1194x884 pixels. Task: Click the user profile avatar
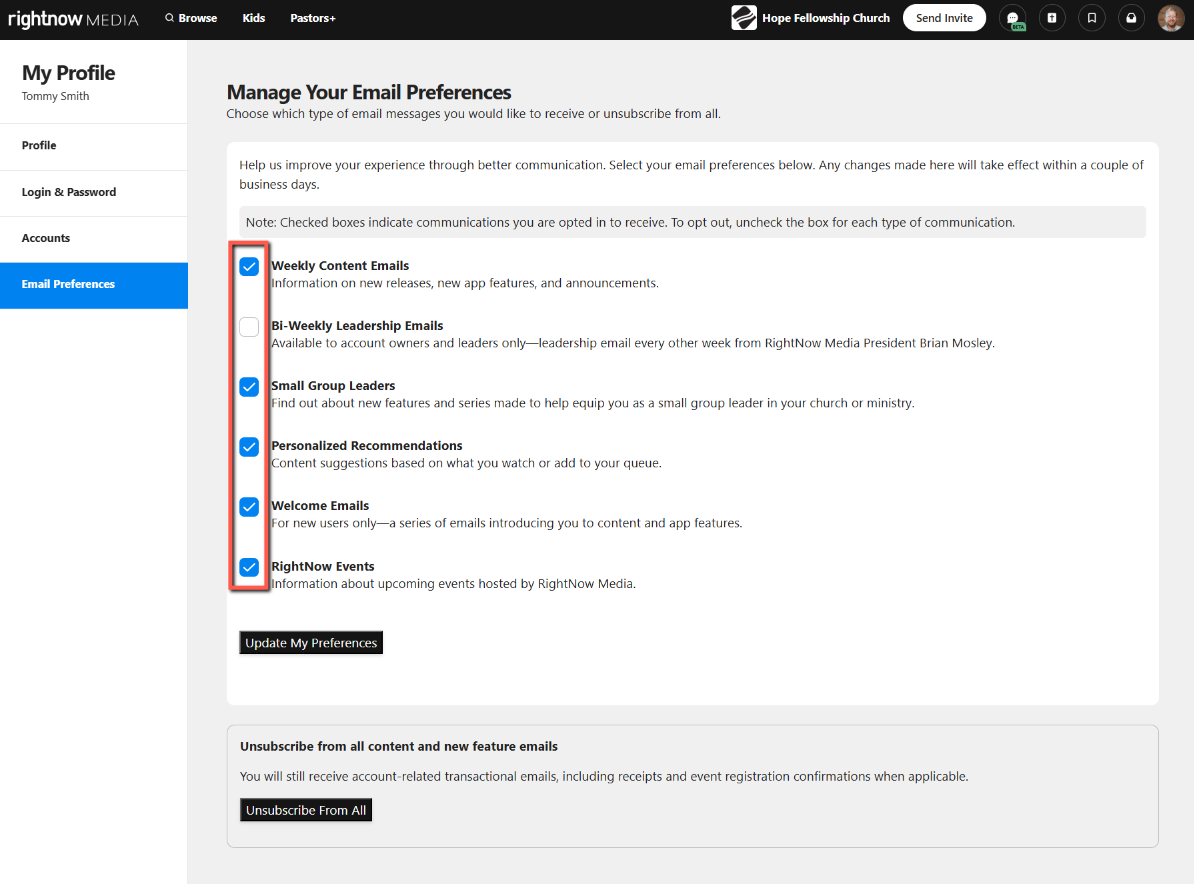[x=1171, y=18]
